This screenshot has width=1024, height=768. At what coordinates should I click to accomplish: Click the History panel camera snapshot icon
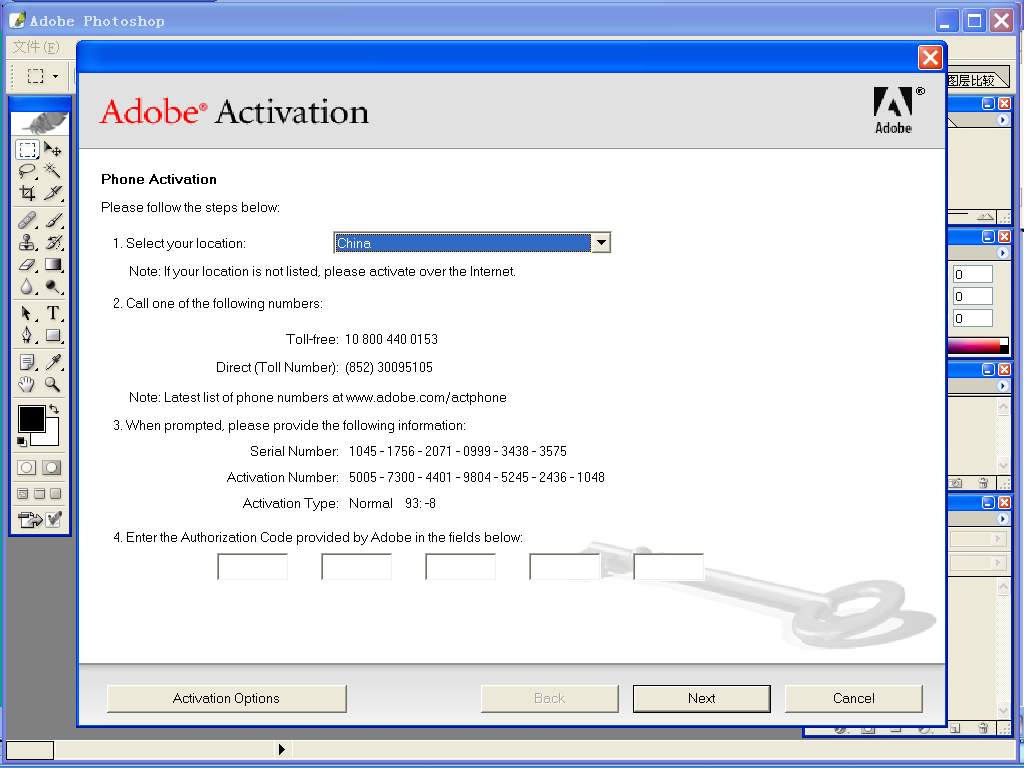pos(955,483)
